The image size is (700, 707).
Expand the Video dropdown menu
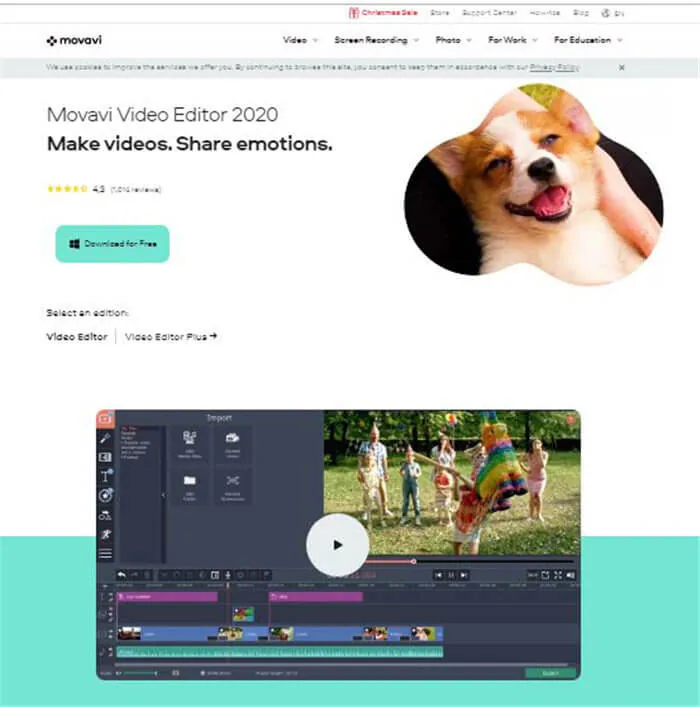(300, 40)
